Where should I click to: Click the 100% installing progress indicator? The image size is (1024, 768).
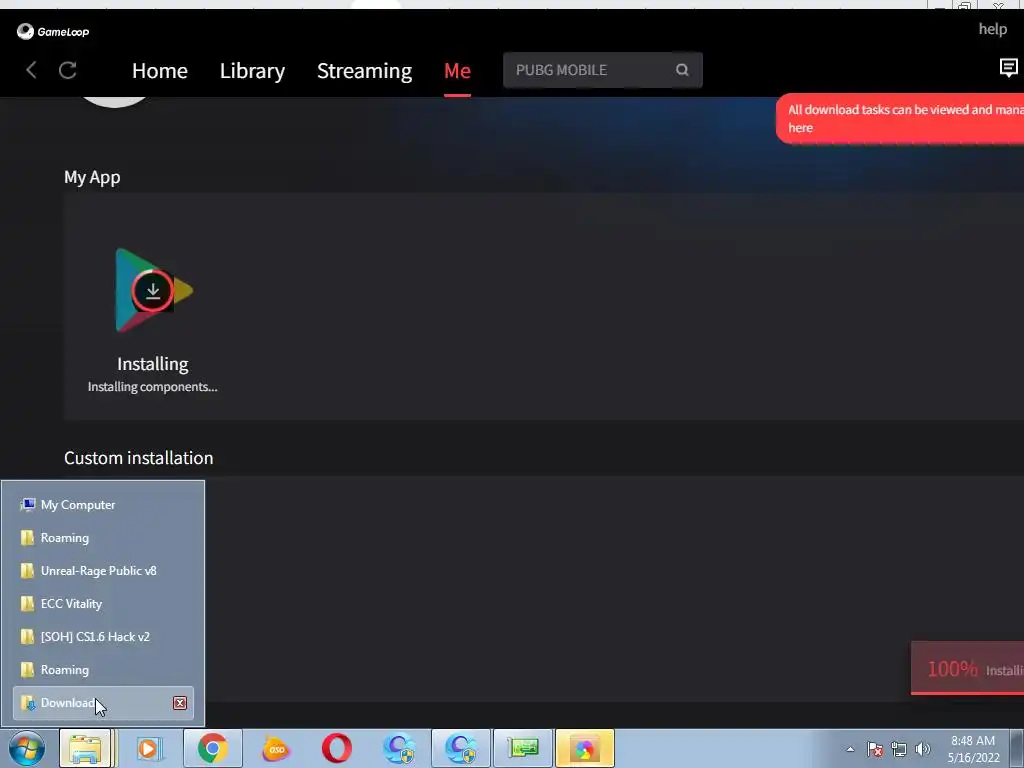[x=968, y=668]
